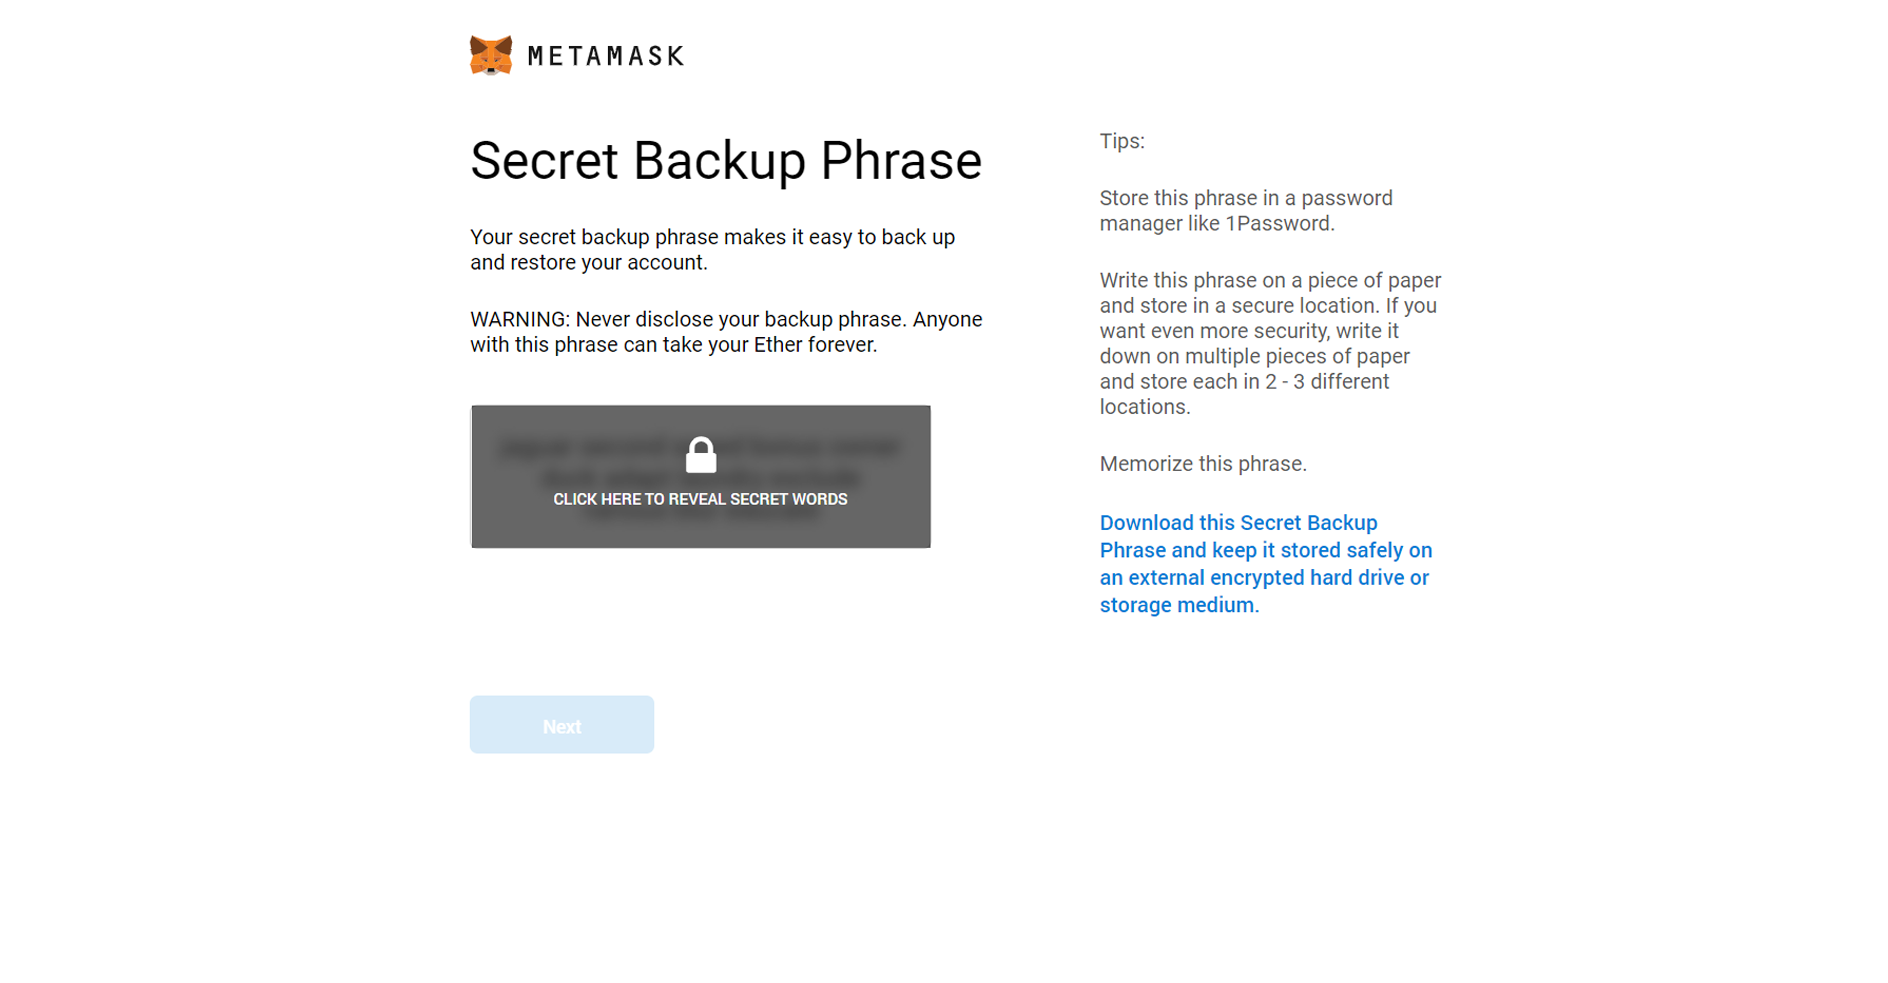Click the white padlock icon

701,455
